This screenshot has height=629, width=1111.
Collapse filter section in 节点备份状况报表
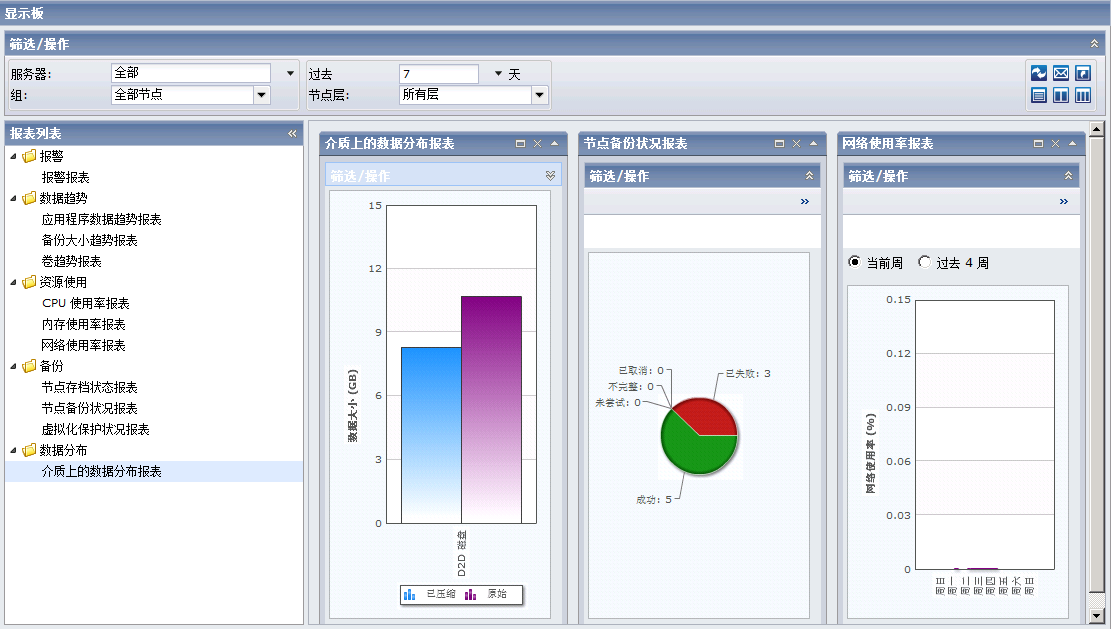809,176
